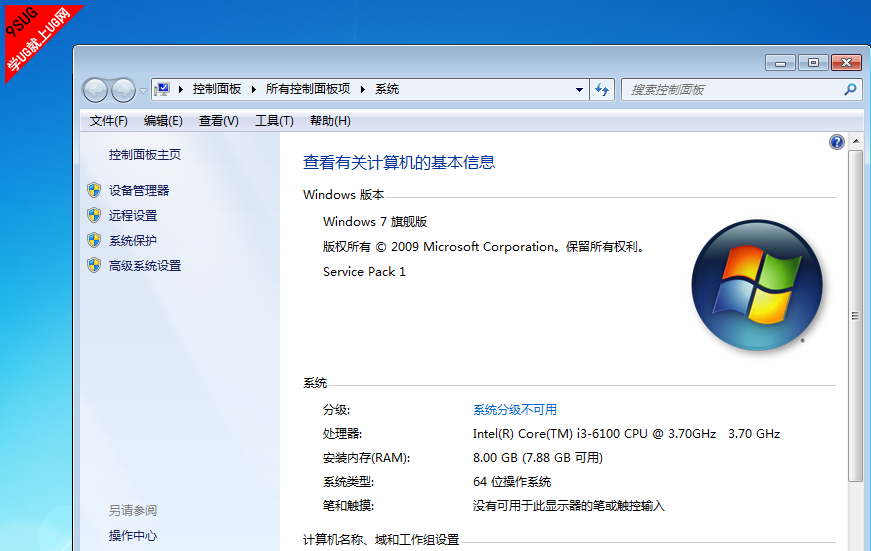This screenshot has height=551, width=871.
Task: Click the Back navigation arrow button
Action: pyautogui.click(x=95, y=90)
